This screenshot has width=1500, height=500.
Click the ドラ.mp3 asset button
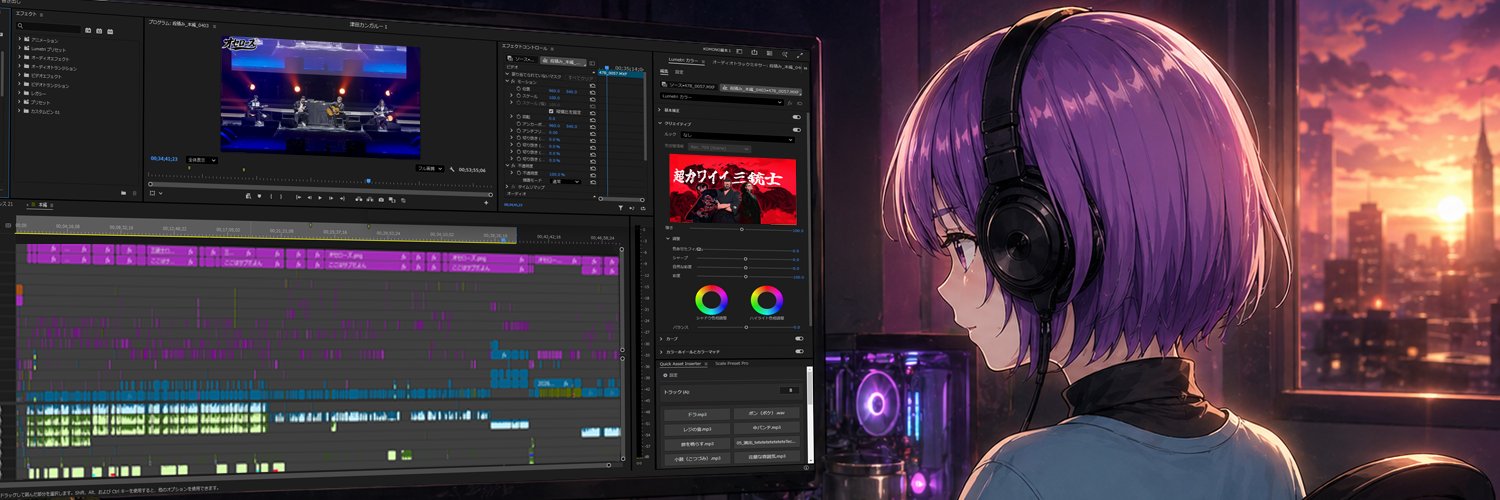tap(699, 414)
